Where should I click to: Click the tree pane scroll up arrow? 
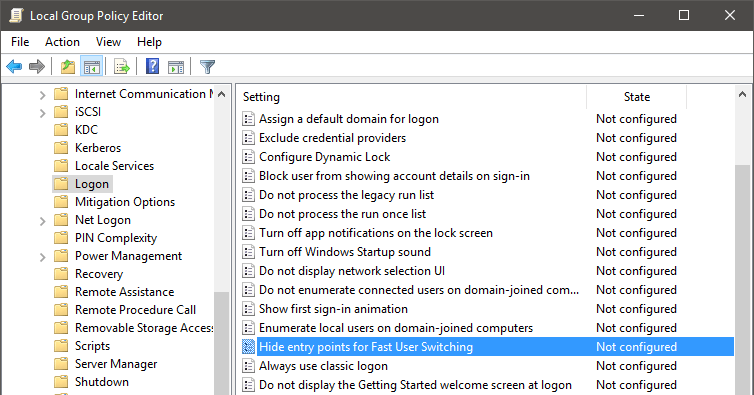[222, 94]
